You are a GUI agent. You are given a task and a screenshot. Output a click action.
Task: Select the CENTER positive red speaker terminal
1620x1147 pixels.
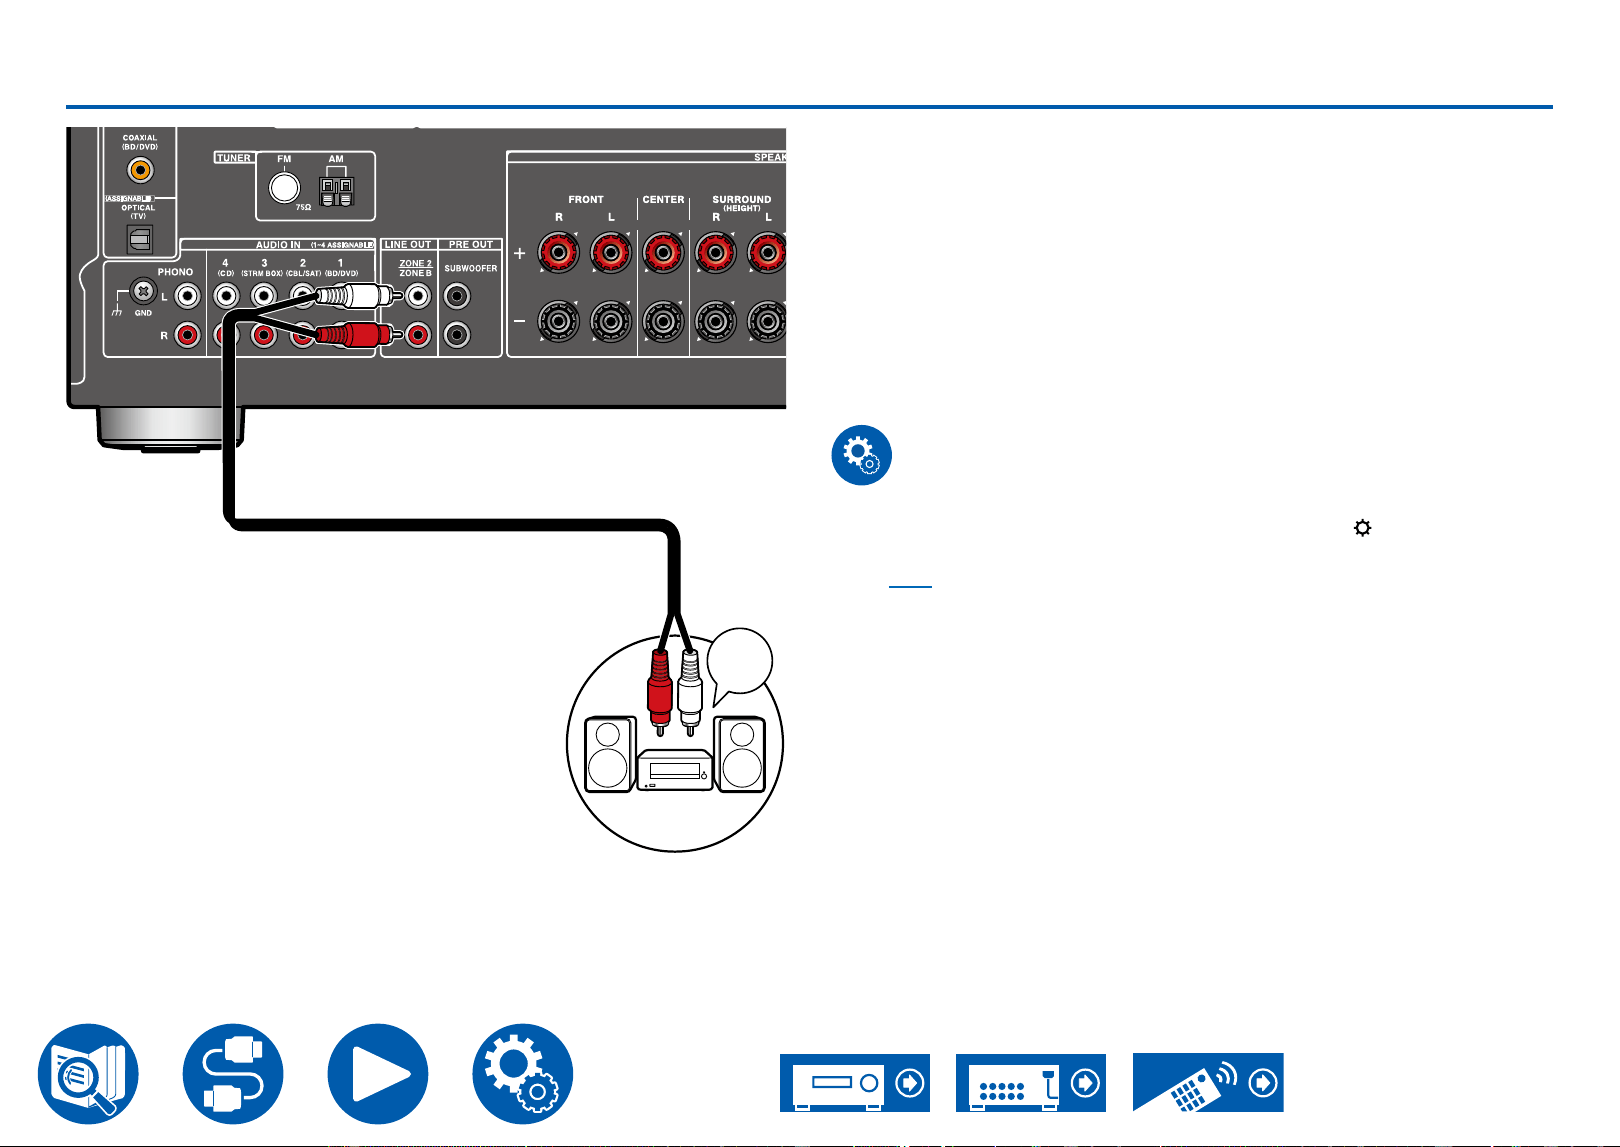pyautogui.click(x=663, y=253)
